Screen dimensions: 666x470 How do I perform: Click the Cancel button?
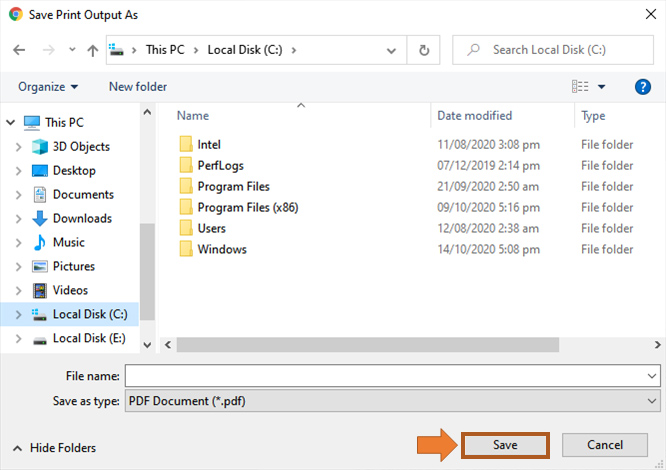tap(605, 445)
